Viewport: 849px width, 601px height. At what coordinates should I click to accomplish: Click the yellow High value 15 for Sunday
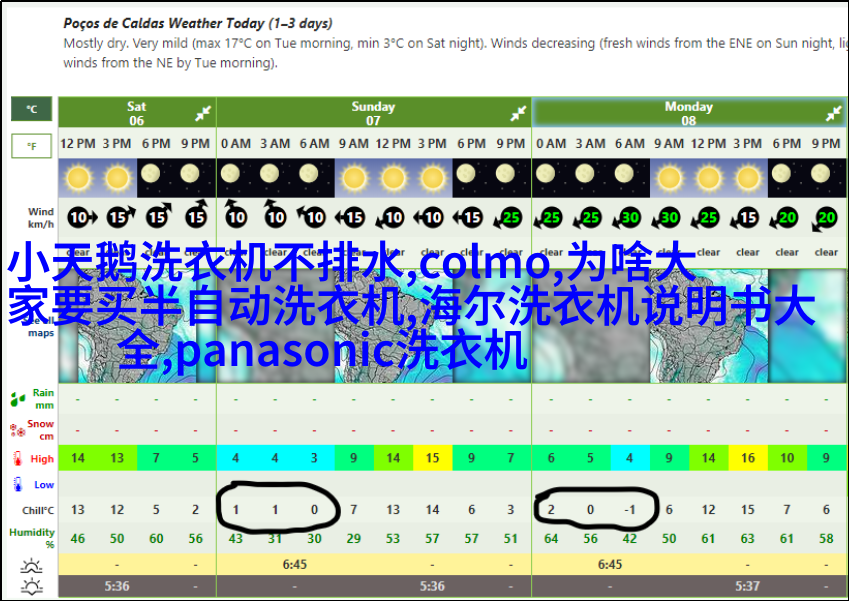coord(433,458)
